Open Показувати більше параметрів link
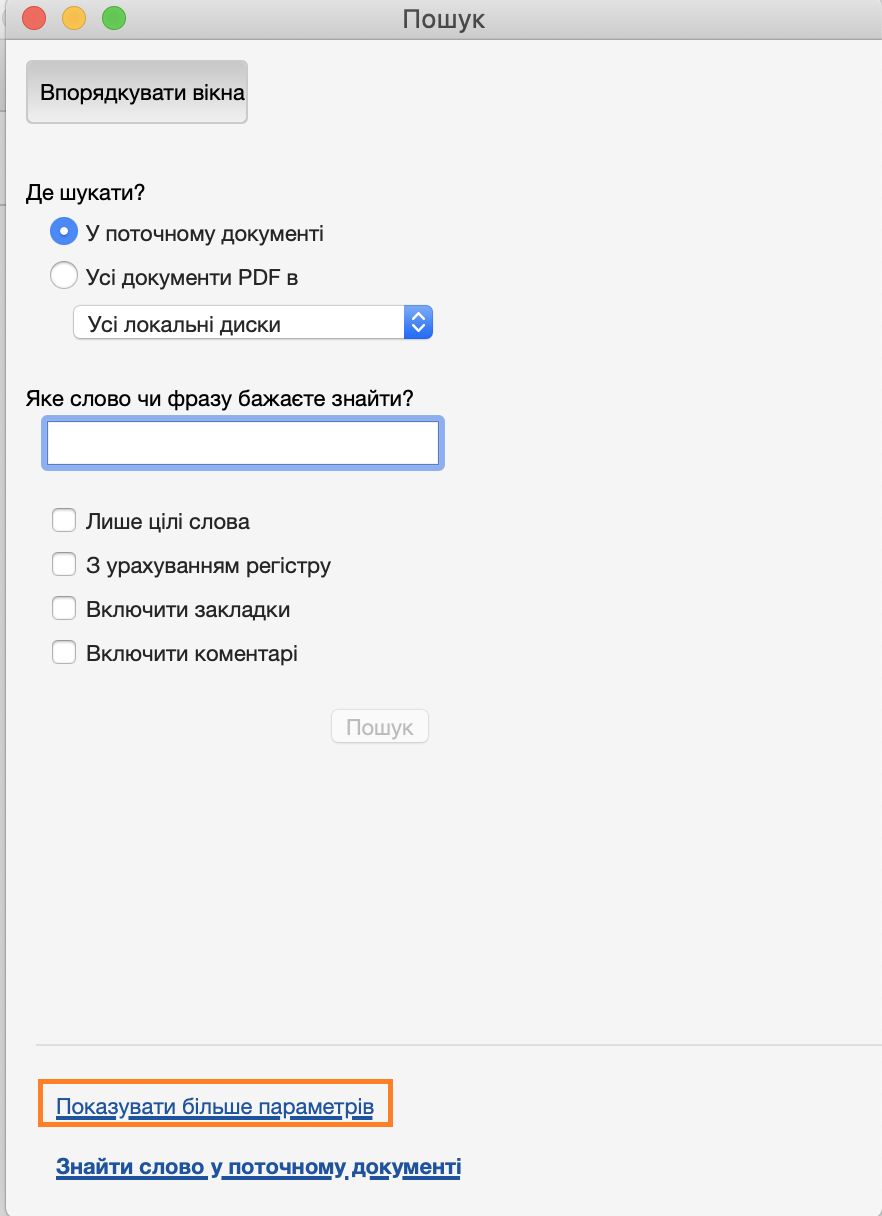882x1216 pixels. (x=215, y=1107)
